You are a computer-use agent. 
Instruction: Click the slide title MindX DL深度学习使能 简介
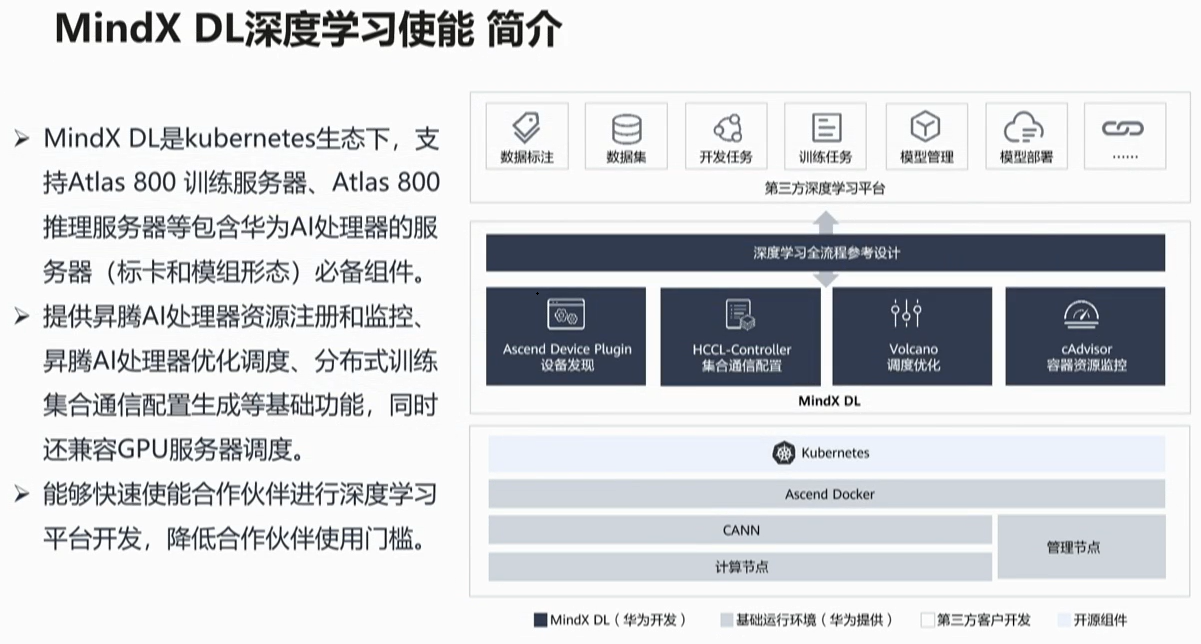tap(308, 30)
